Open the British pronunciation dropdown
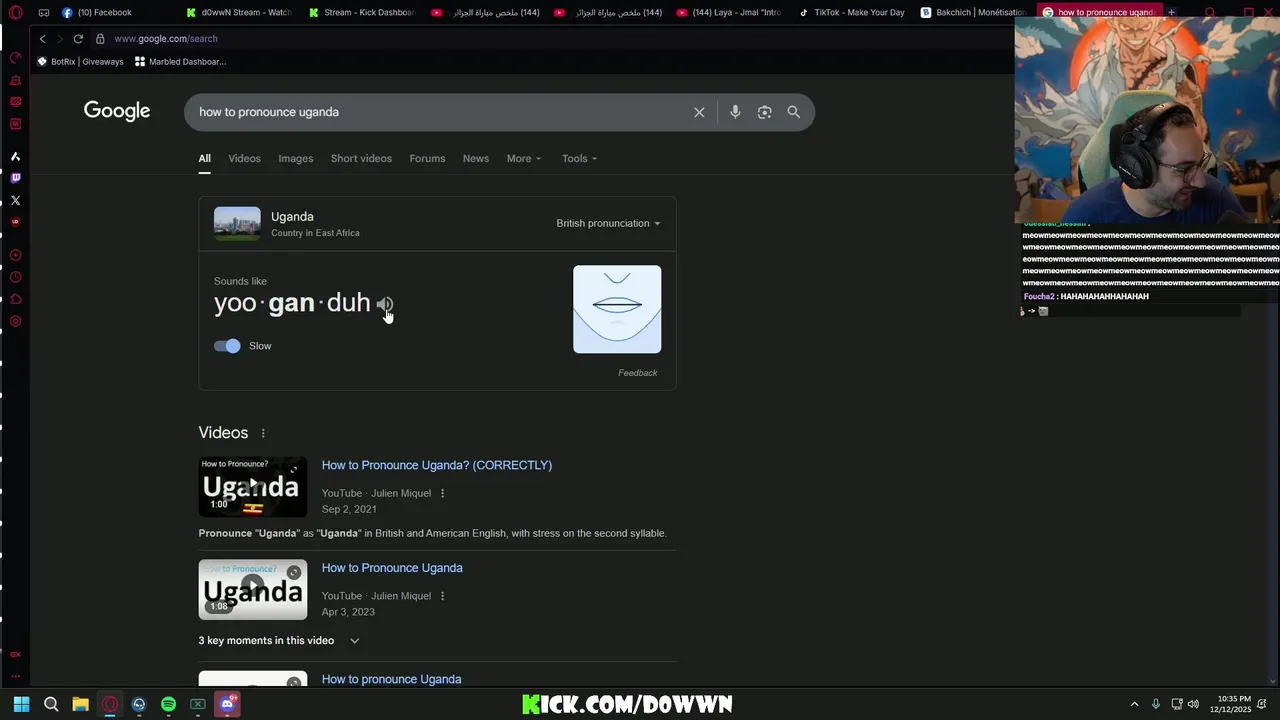This screenshot has height=720, width=1280. point(608,223)
